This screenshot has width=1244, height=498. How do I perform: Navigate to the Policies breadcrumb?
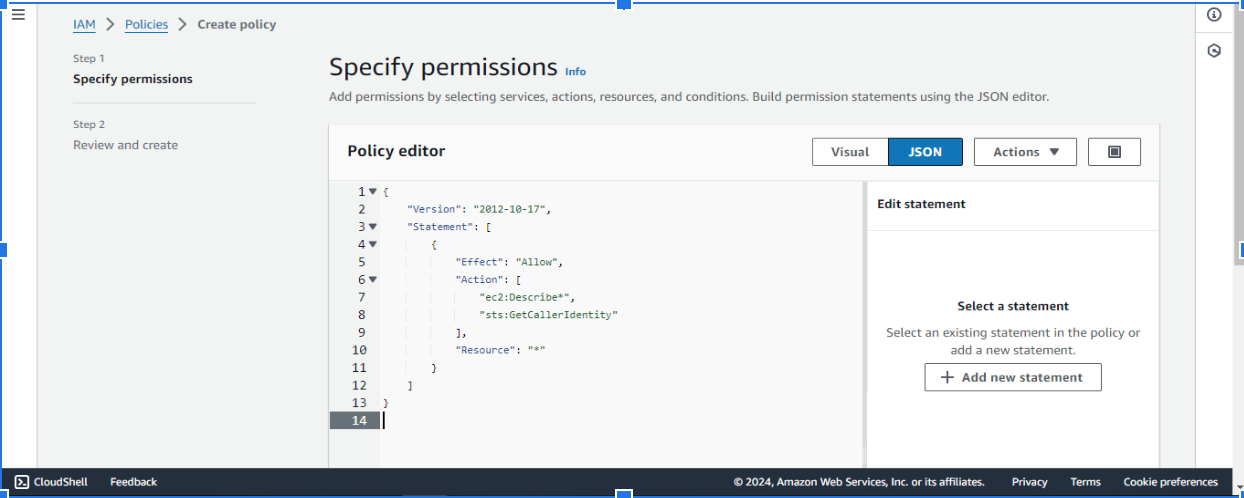coord(146,24)
